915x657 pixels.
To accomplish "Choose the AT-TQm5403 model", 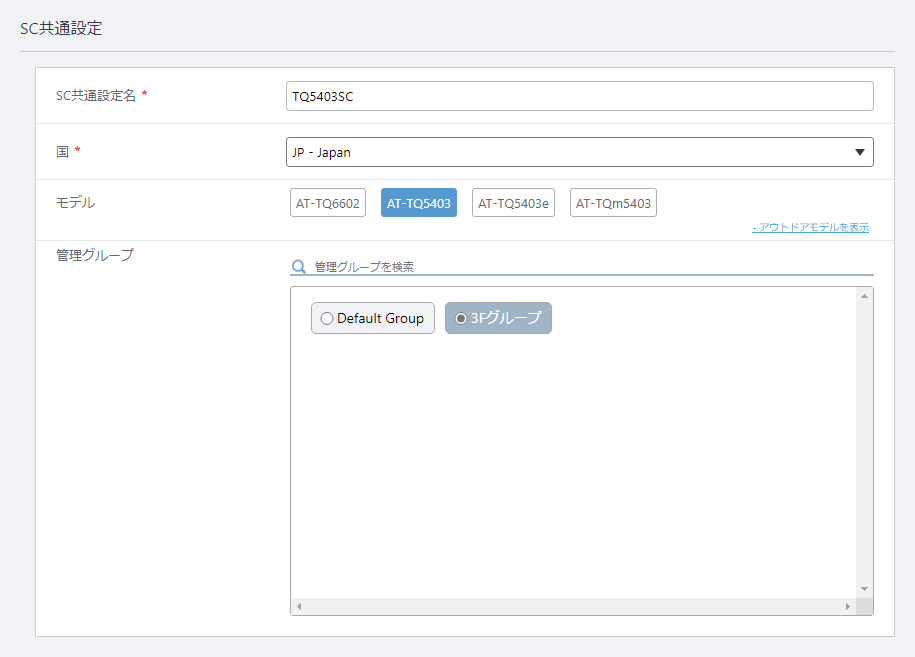I will (x=613, y=203).
